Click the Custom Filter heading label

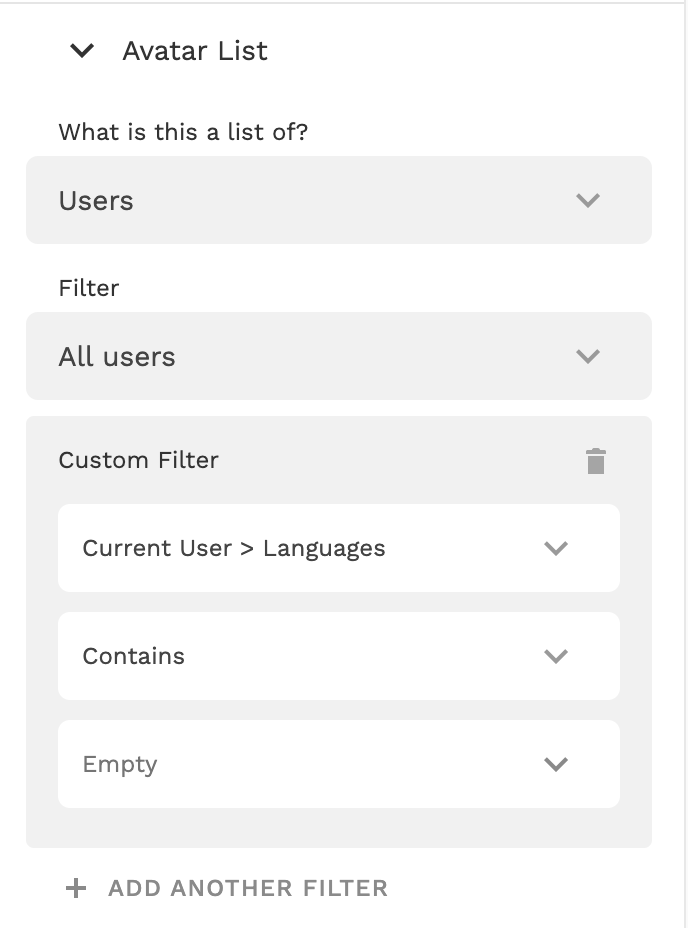(138, 460)
